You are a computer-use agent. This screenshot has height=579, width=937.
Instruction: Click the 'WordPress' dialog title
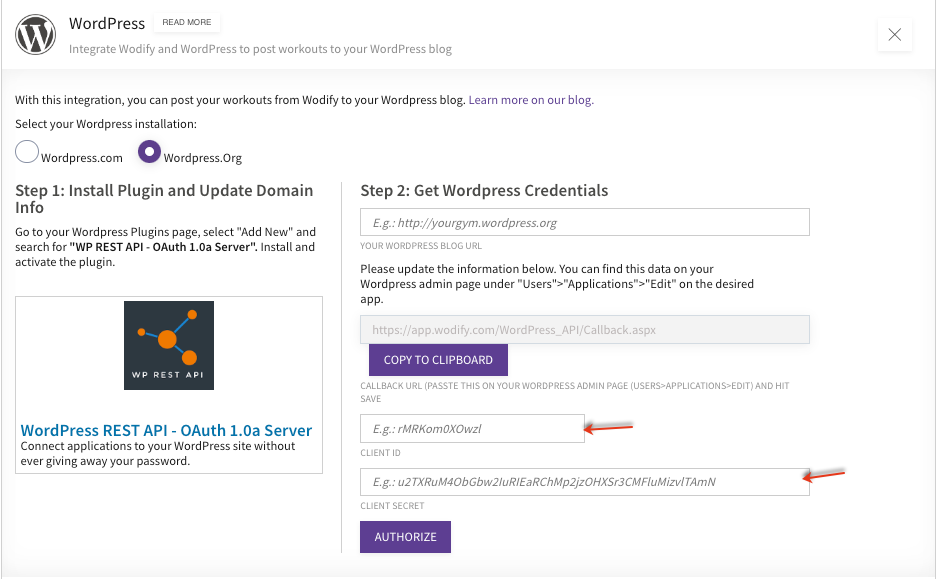pos(107,23)
